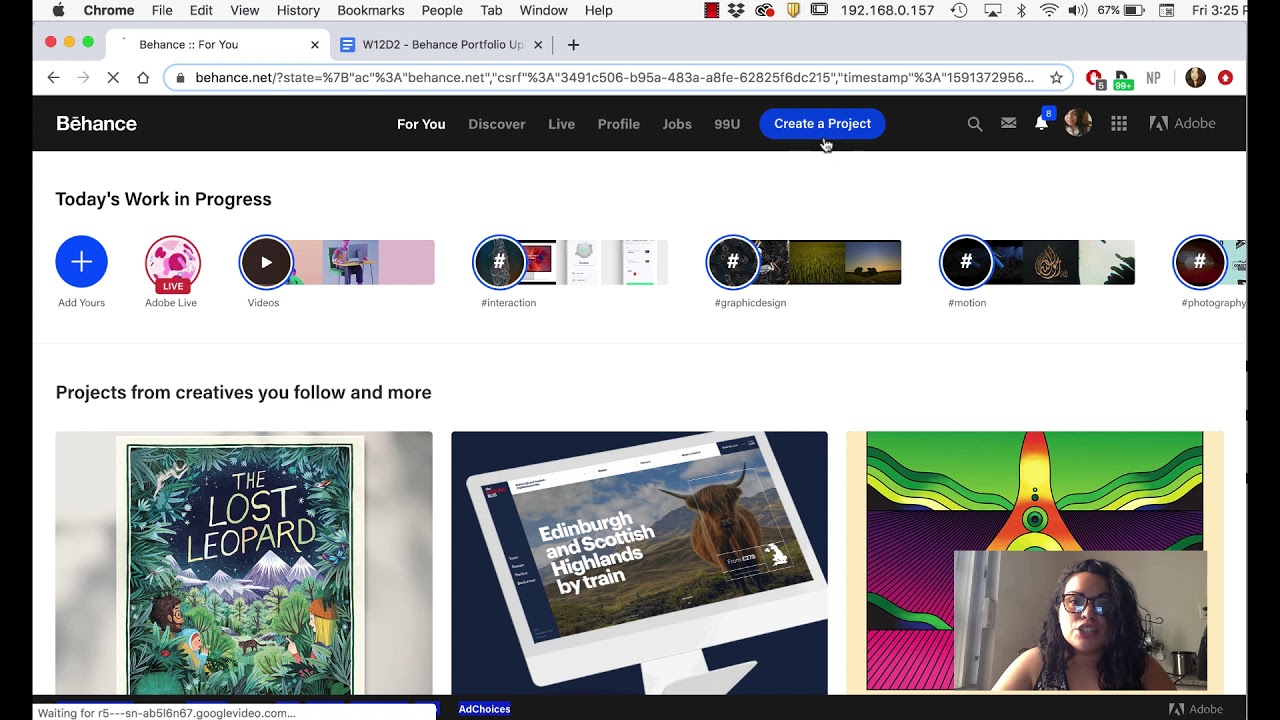Open the Adobe Live story circle

(x=173, y=264)
